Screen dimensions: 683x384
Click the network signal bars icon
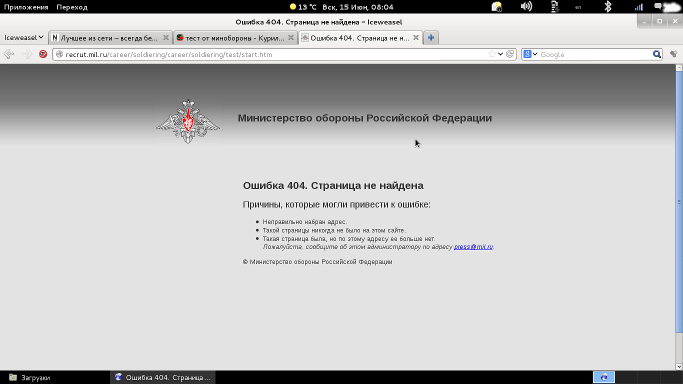(x=639, y=7)
